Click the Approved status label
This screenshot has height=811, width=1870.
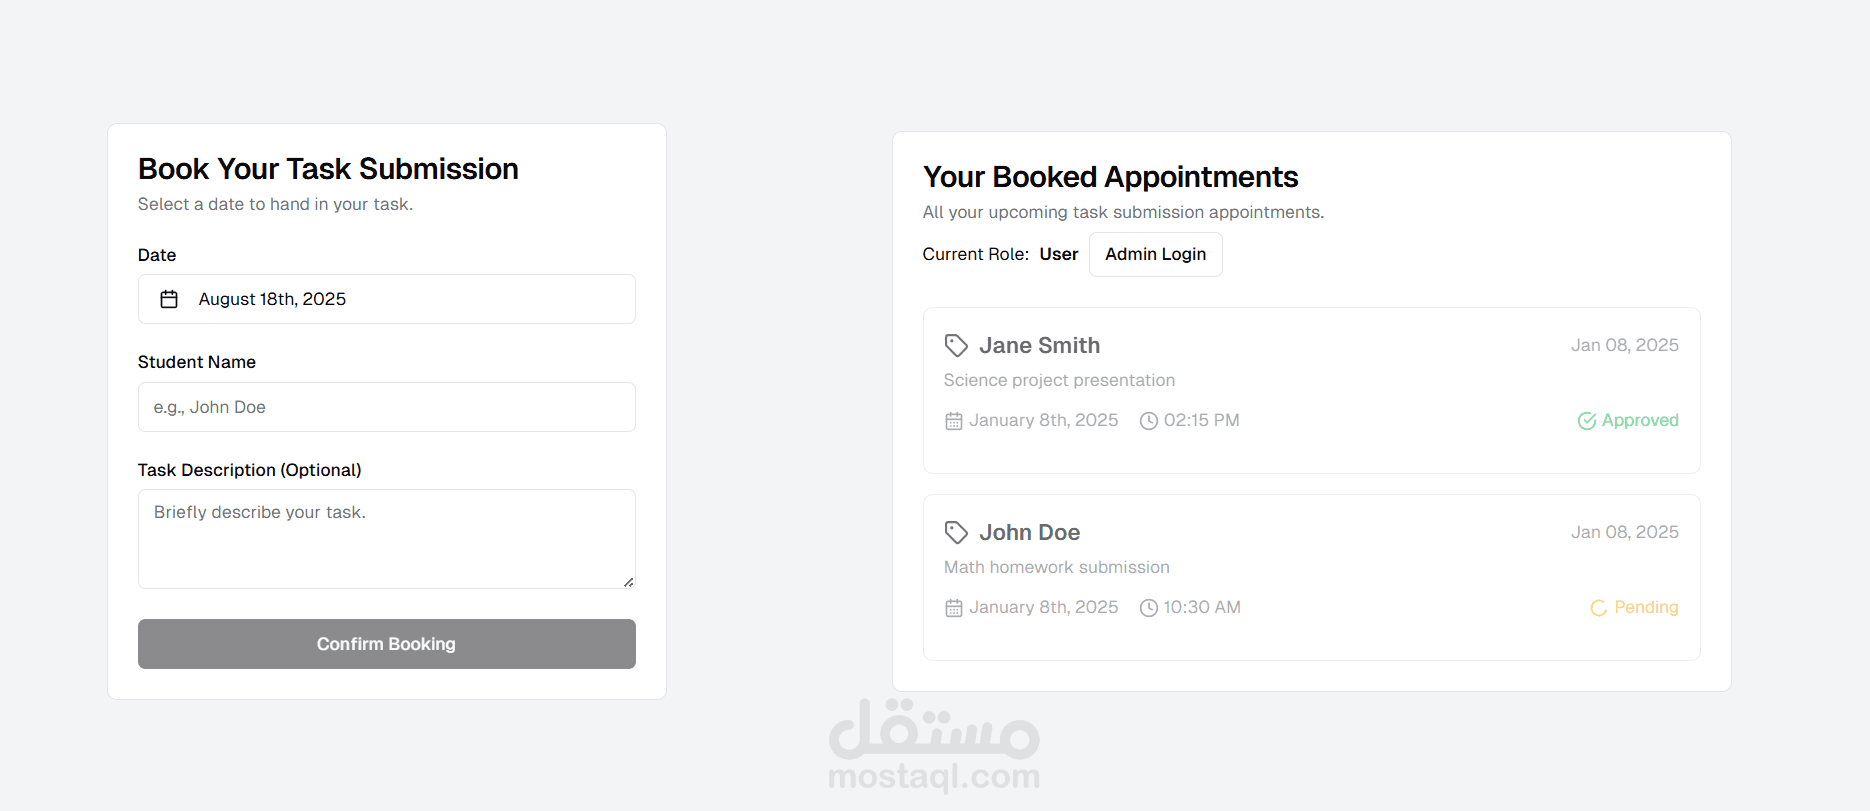pyautogui.click(x=1640, y=420)
